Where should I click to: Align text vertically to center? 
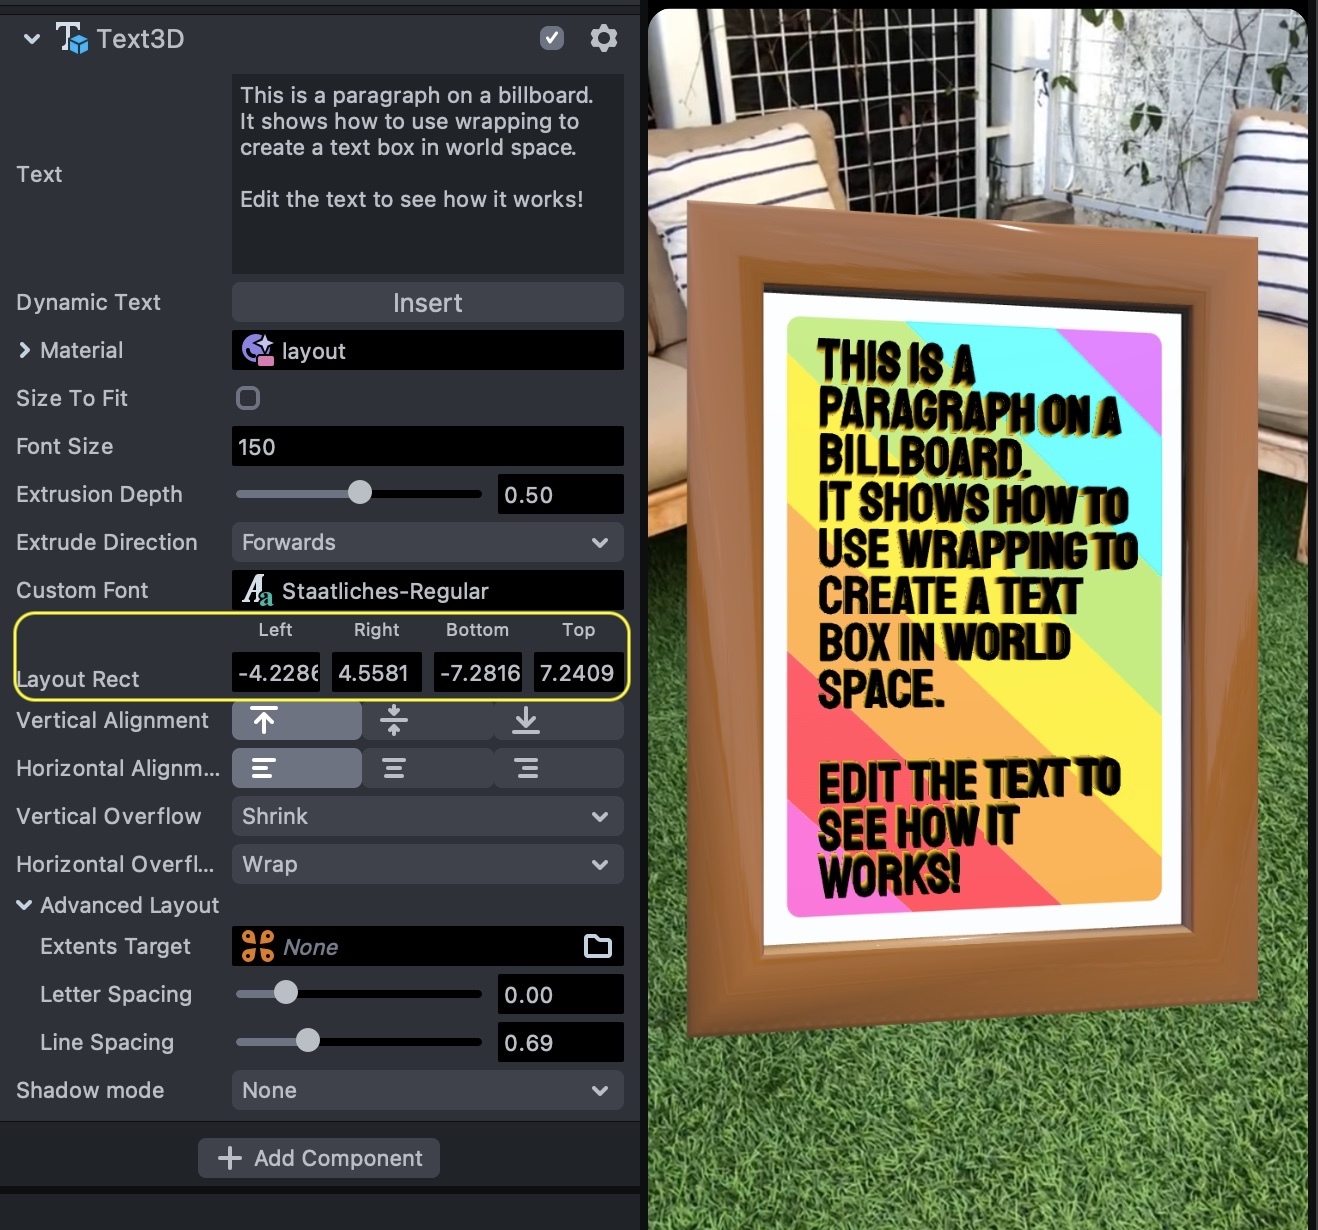tap(394, 720)
